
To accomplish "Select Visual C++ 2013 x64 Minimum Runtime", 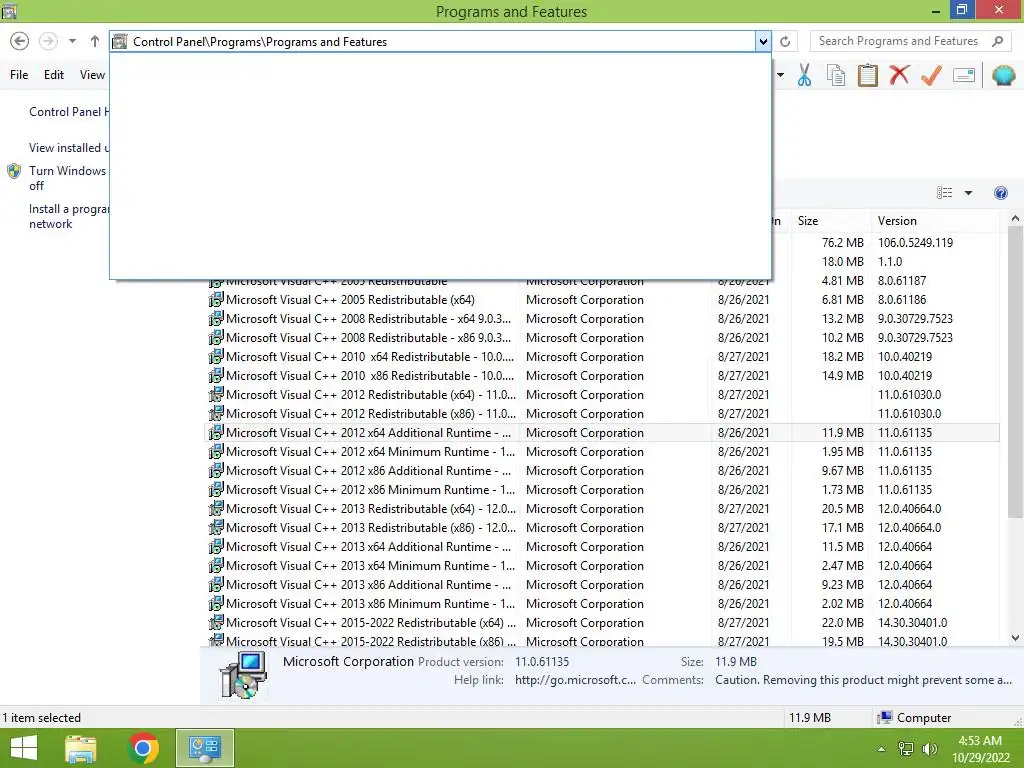I will pyautogui.click(x=601, y=565).
